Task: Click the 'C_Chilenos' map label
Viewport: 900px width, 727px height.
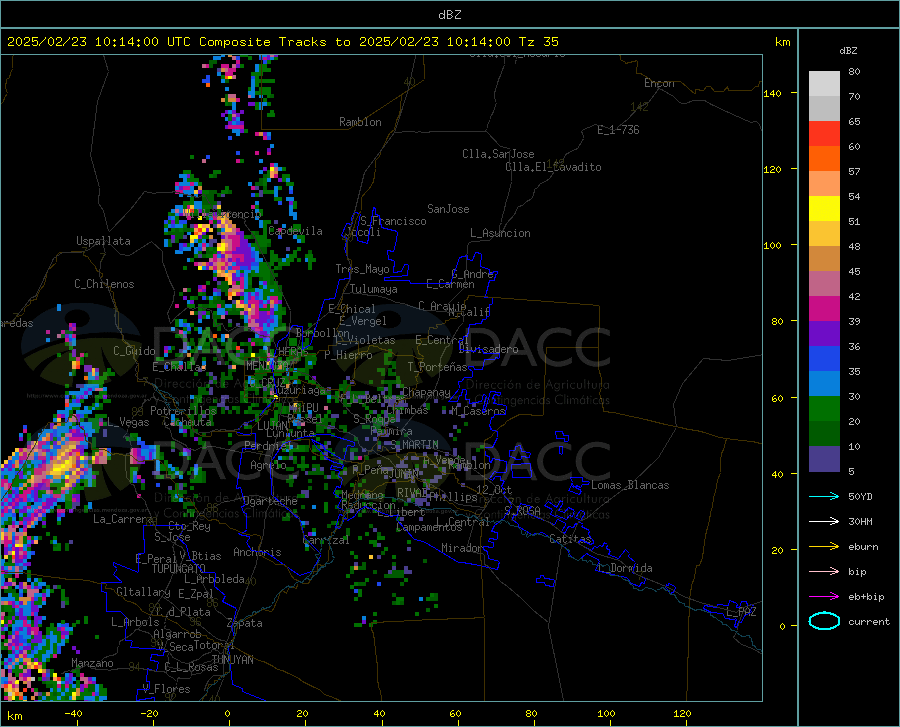Action: (104, 284)
